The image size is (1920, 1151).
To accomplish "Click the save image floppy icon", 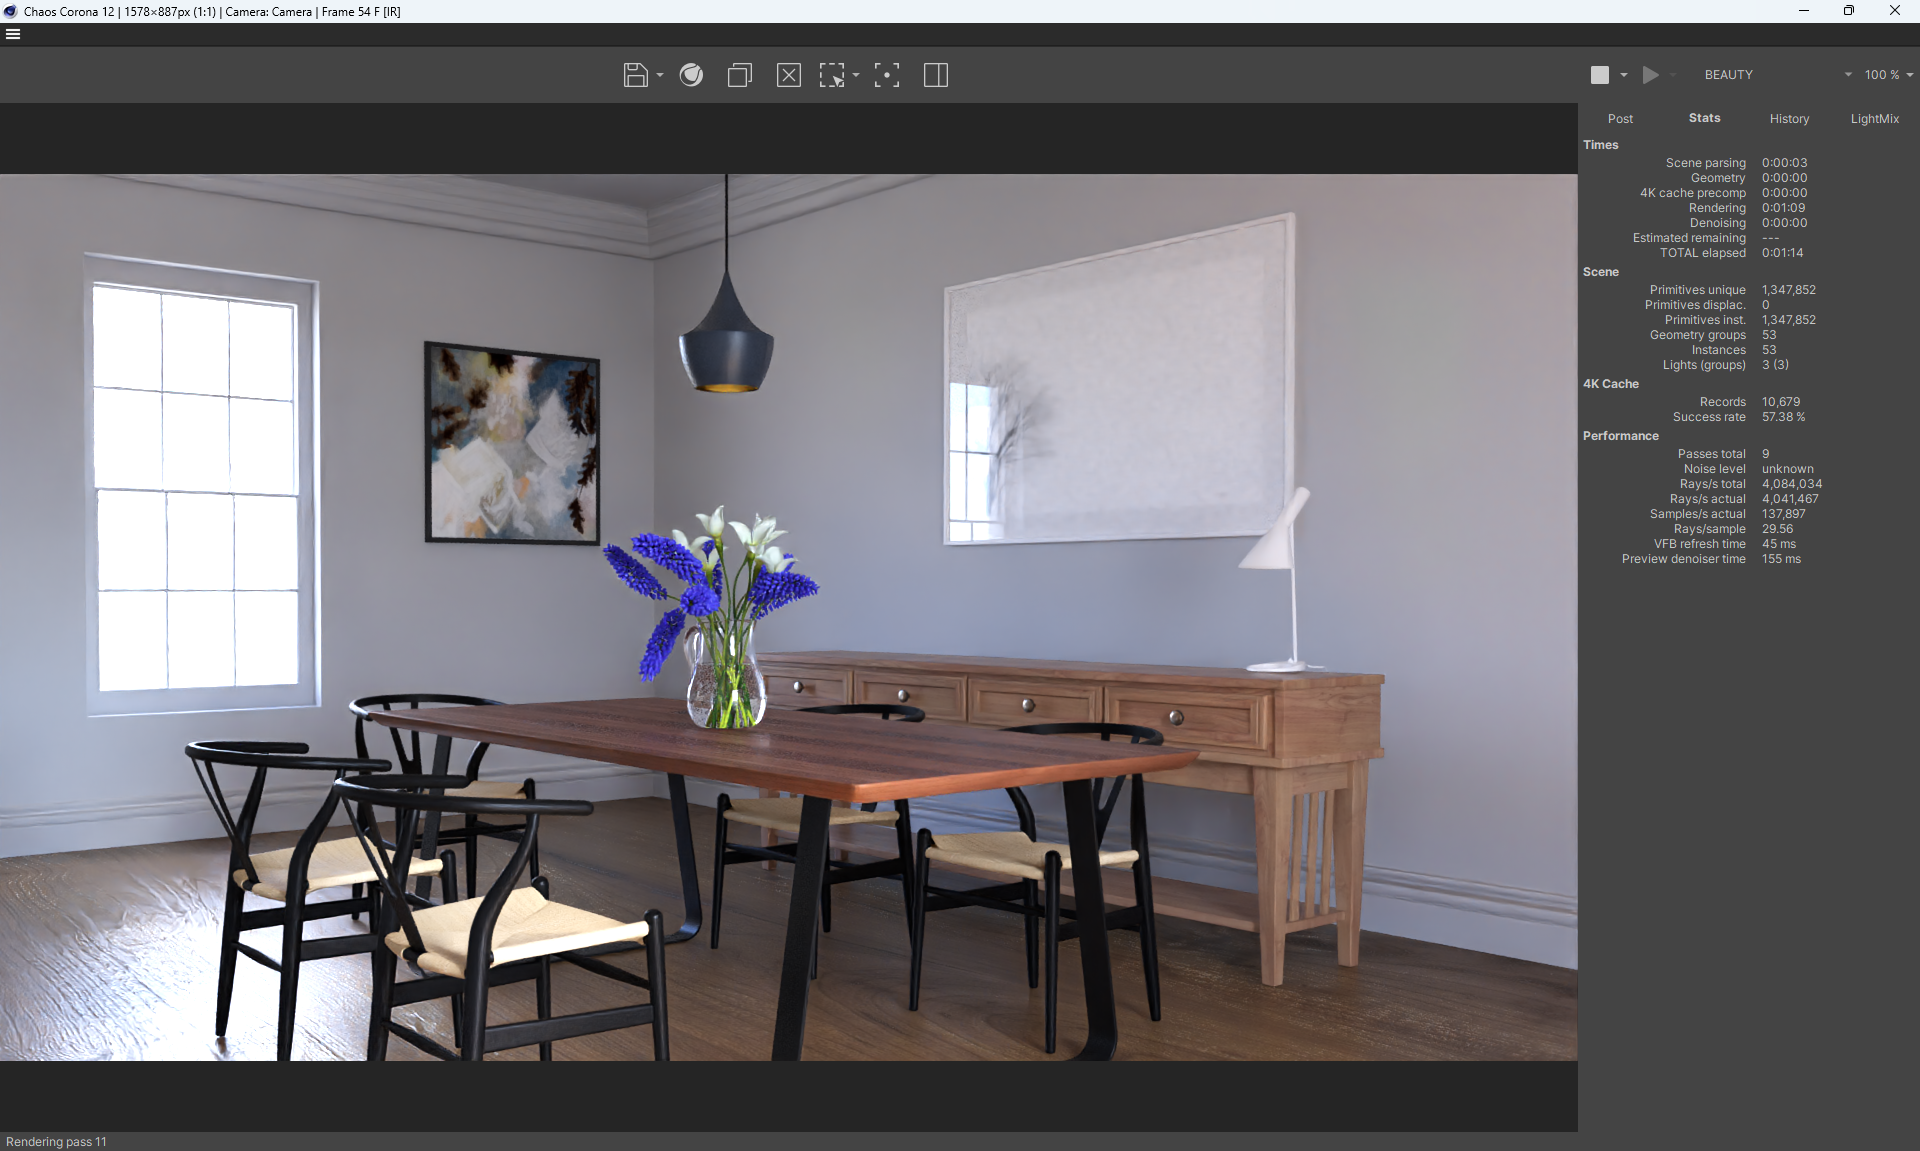I will (x=635, y=75).
